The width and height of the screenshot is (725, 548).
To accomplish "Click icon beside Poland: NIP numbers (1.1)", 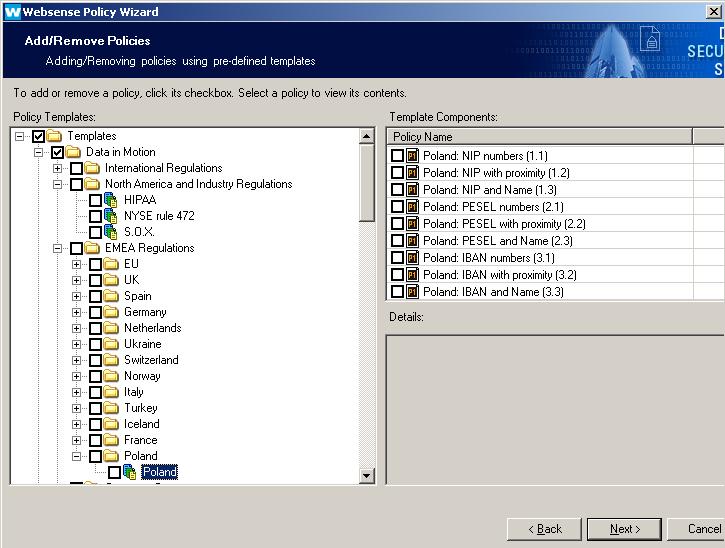I will click(x=412, y=155).
